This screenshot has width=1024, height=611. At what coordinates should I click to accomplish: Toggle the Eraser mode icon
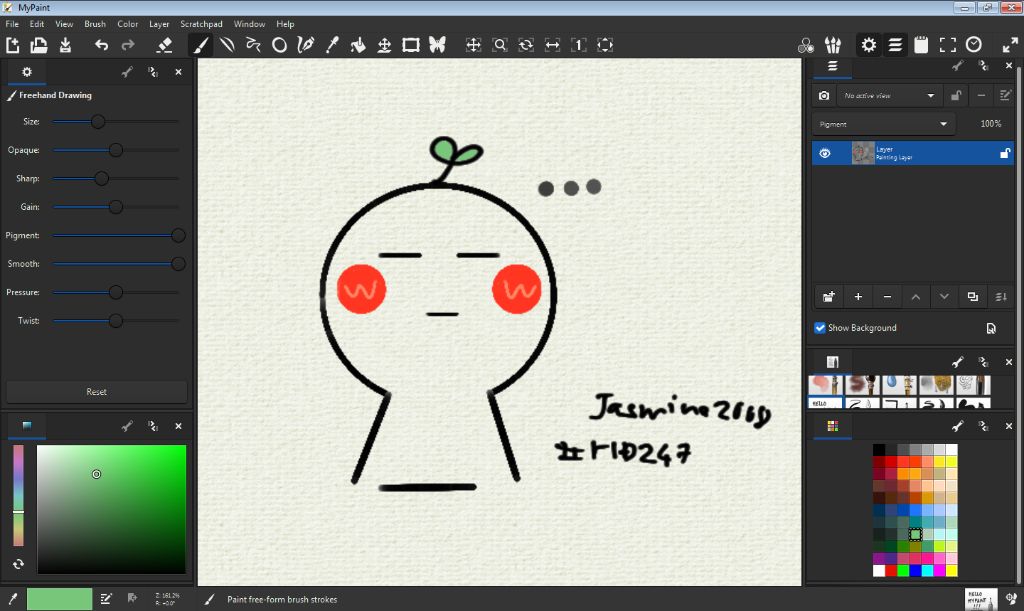(x=165, y=45)
